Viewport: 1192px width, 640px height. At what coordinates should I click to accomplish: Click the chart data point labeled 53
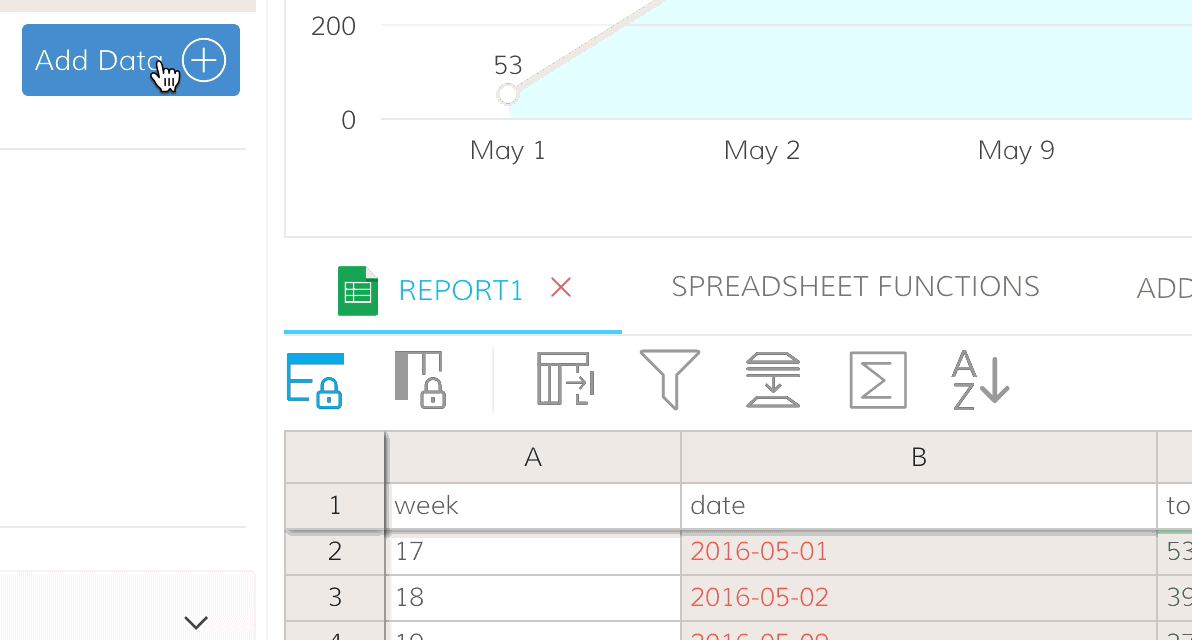coord(508,94)
